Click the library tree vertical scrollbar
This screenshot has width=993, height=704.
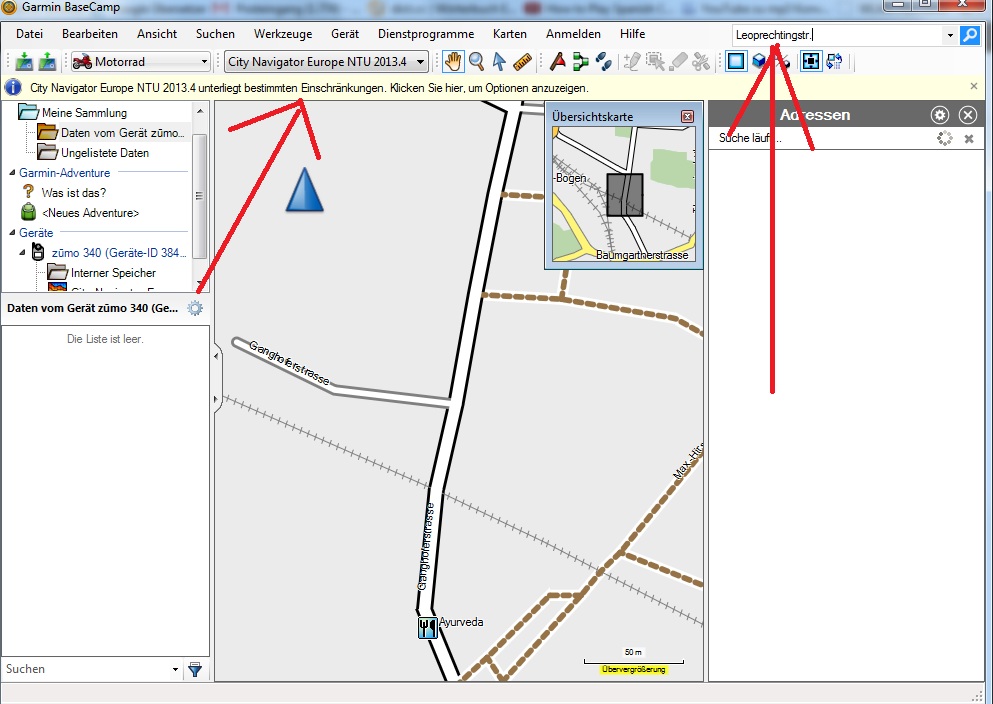point(200,196)
